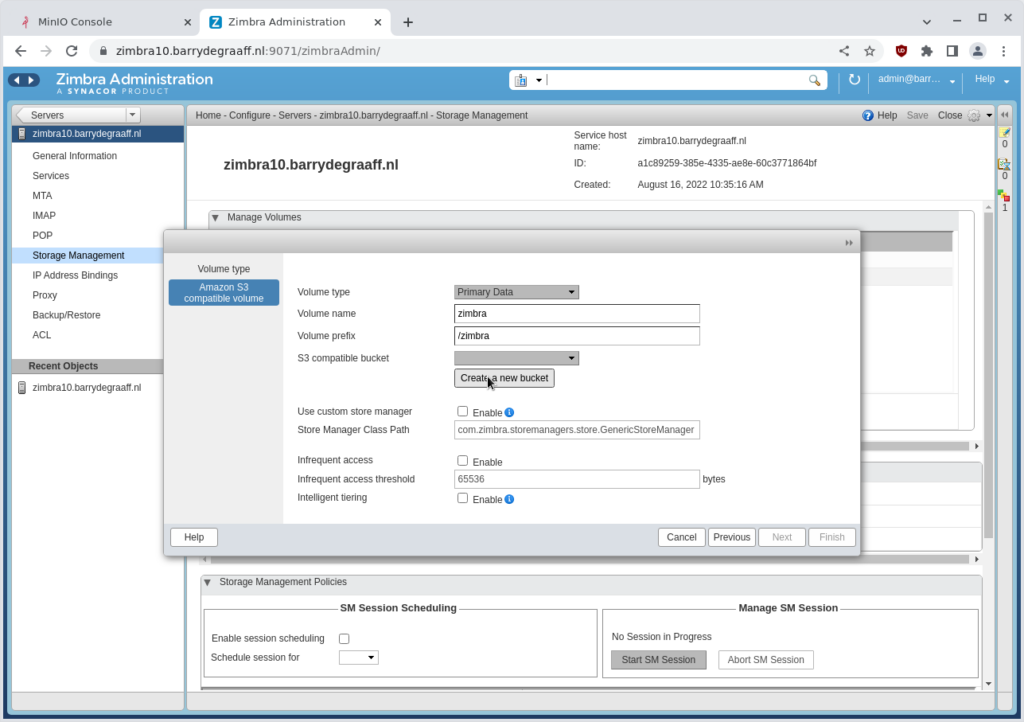1024x722 pixels.
Task: Open the Volume type Primary Data dropdown
Action: (516, 292)
